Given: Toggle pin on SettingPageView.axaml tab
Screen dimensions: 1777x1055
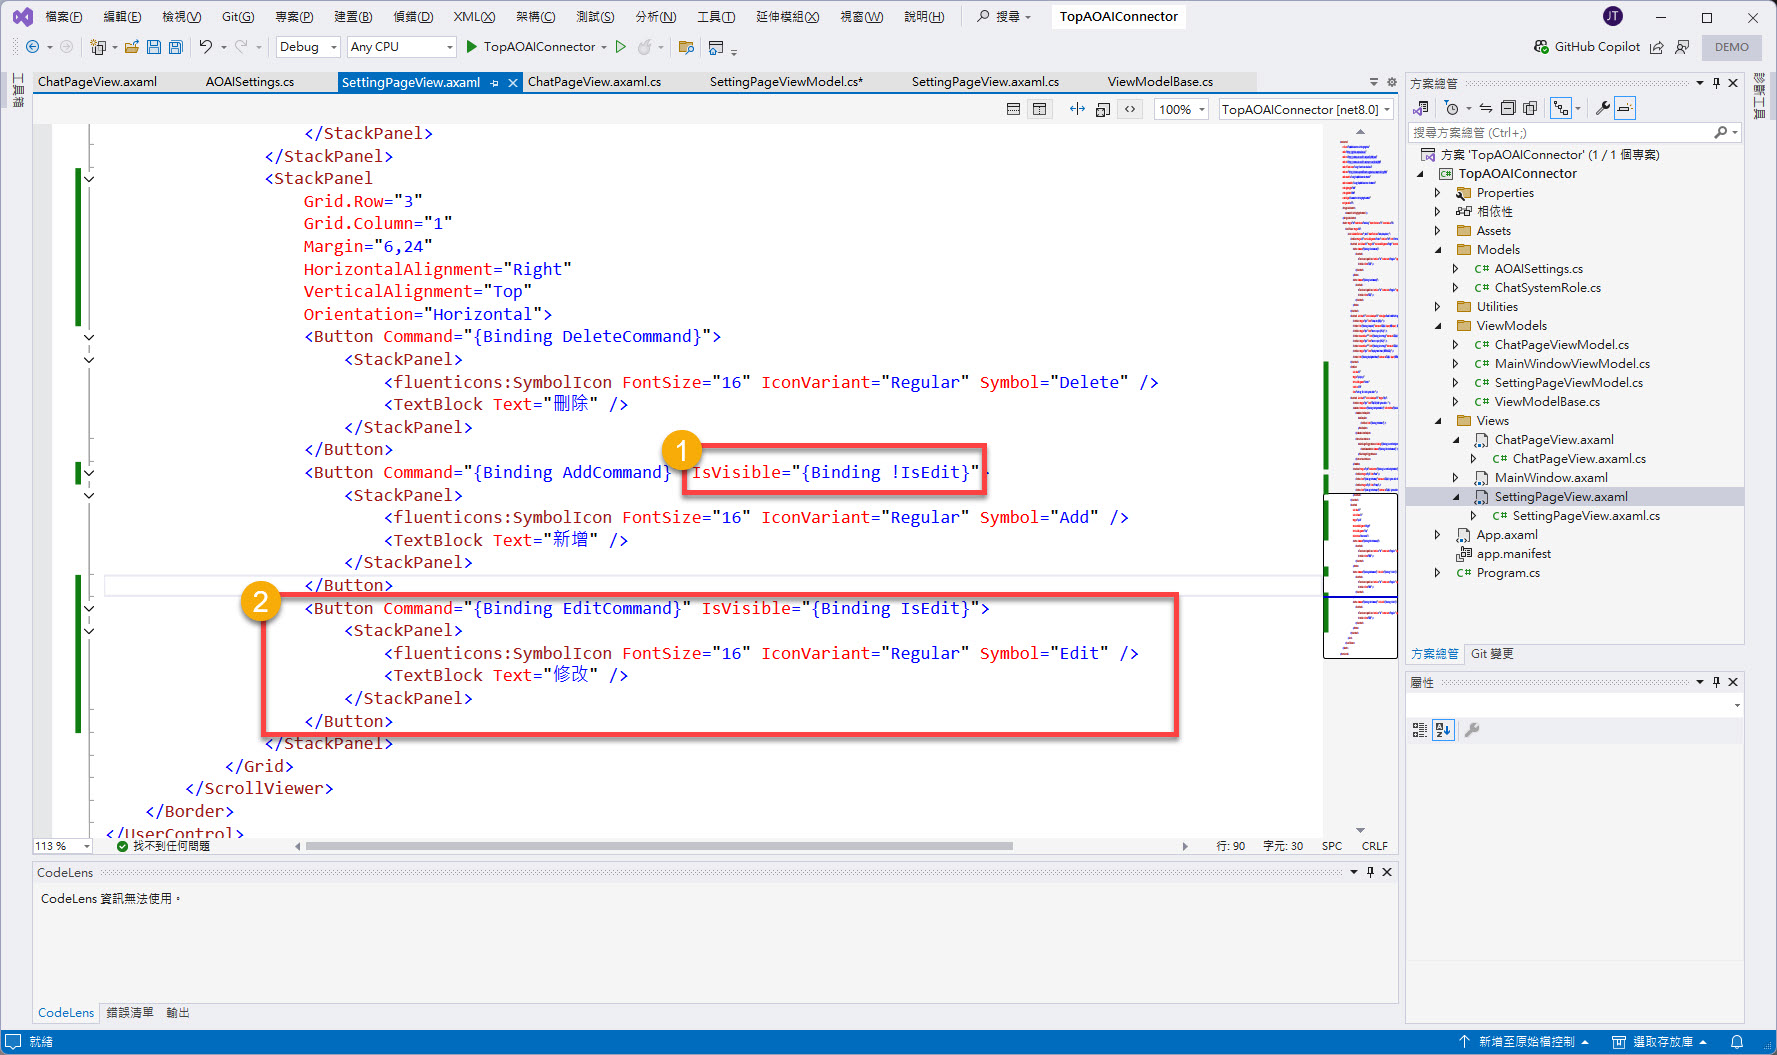Looking at the screenshot, I should pos(495,83).
